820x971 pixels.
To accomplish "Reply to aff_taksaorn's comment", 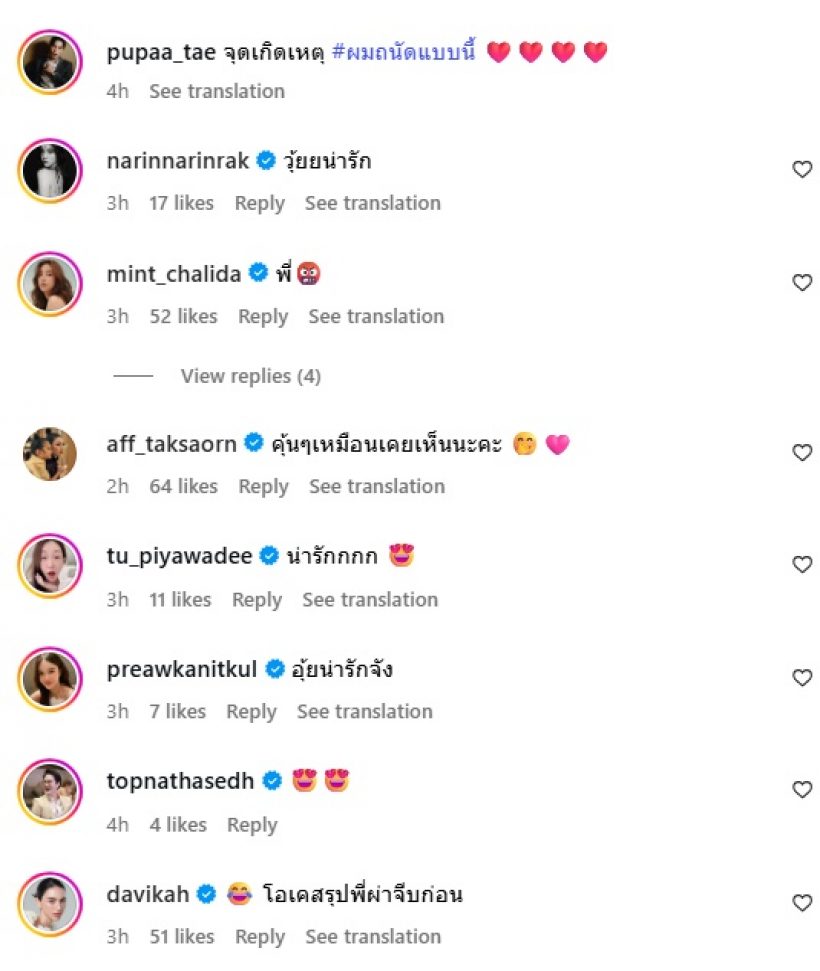I will (263, 487).
